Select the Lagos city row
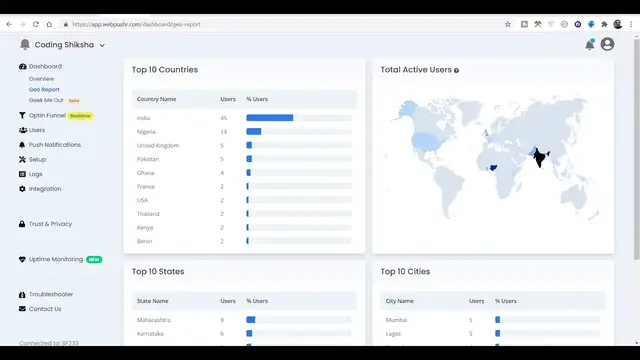Image resolution: width=640 pixels, height=360 pixels. (493, 333)
